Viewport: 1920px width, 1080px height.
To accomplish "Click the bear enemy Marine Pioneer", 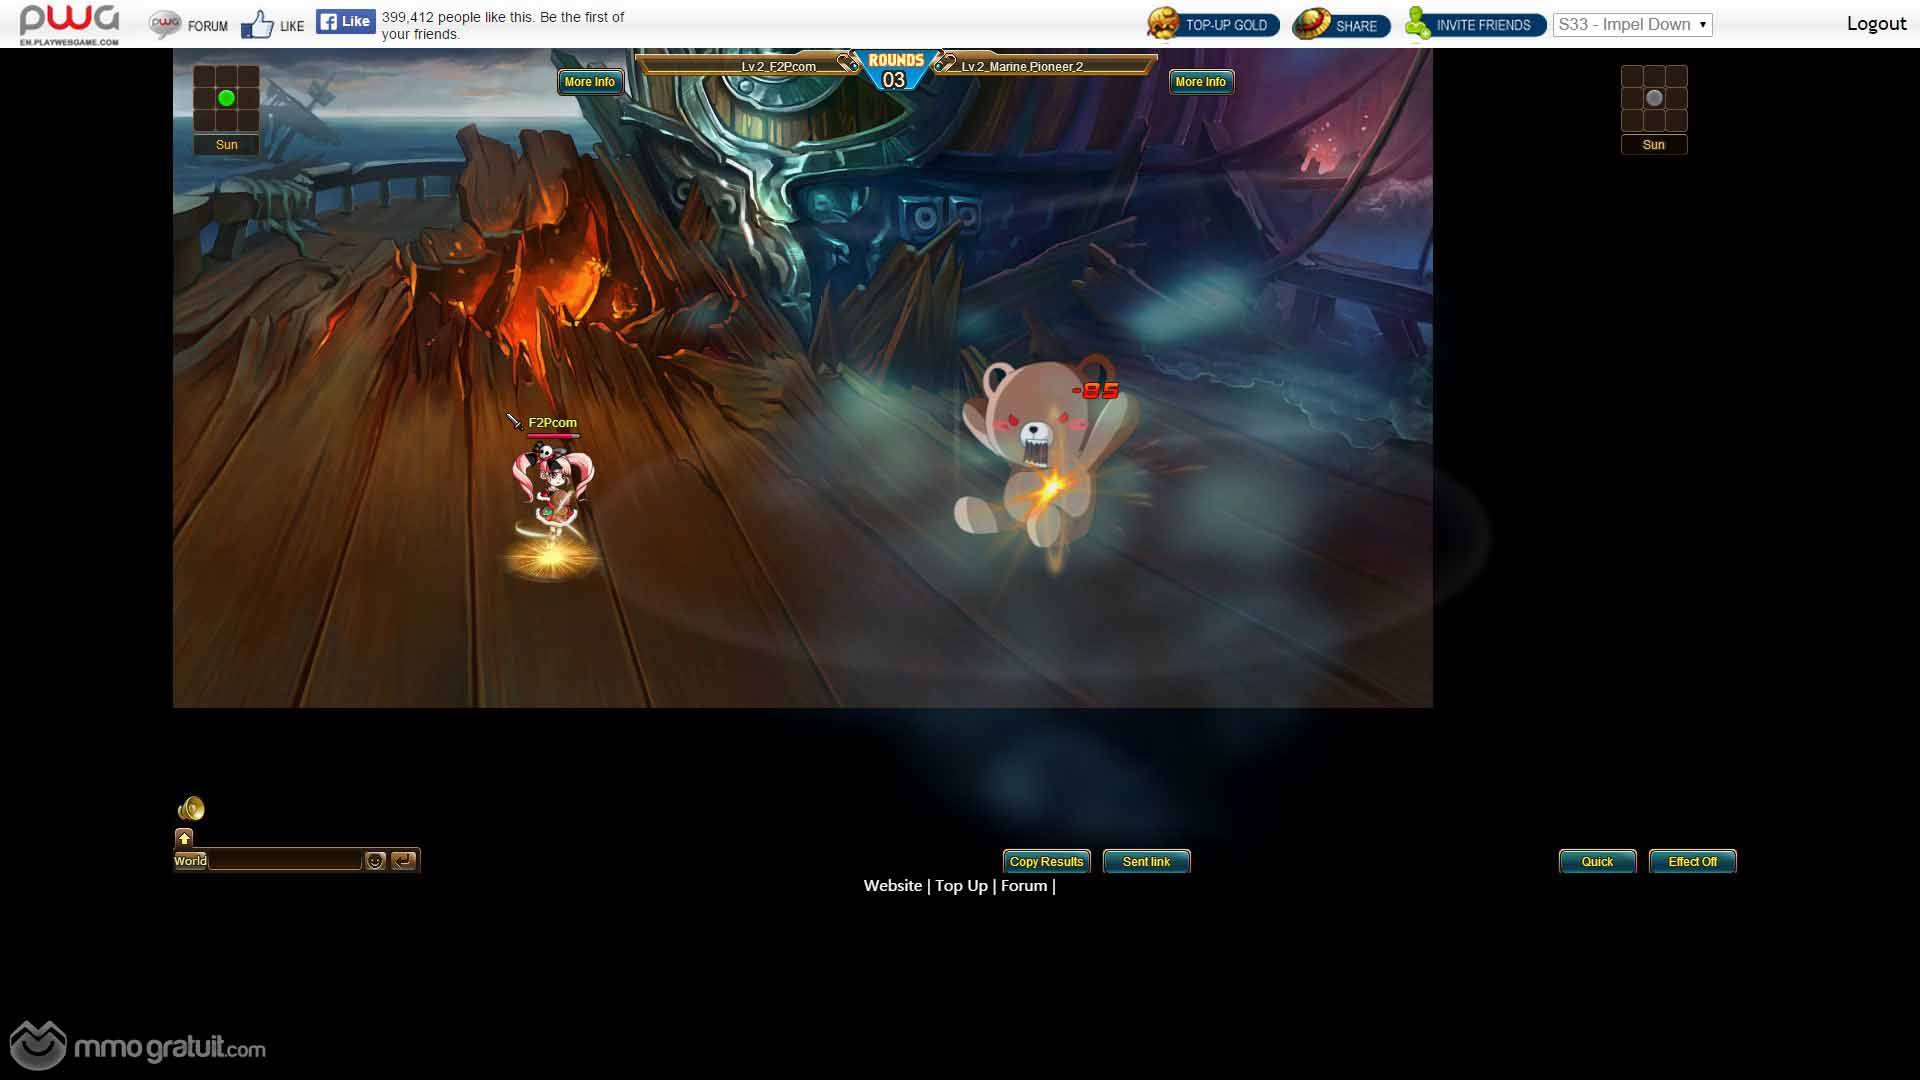I will coord(1045,455).
